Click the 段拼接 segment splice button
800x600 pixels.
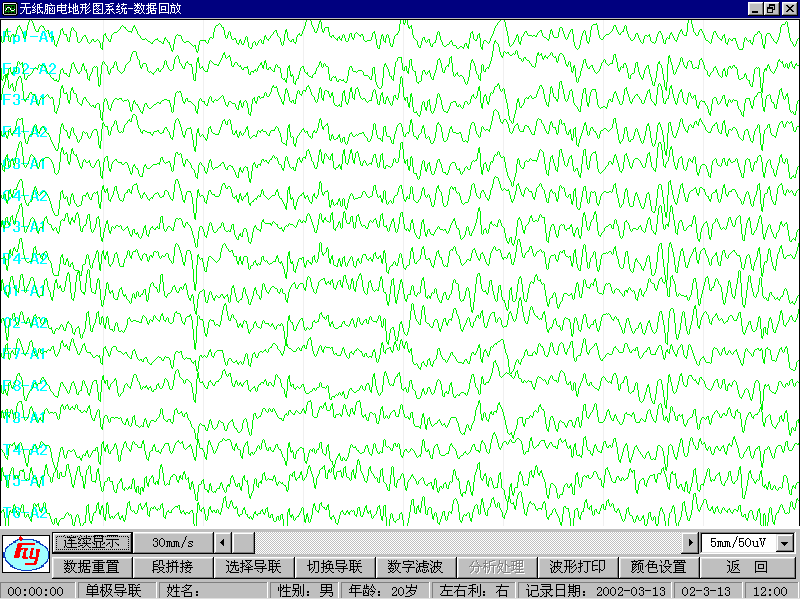tap(173, 566)
